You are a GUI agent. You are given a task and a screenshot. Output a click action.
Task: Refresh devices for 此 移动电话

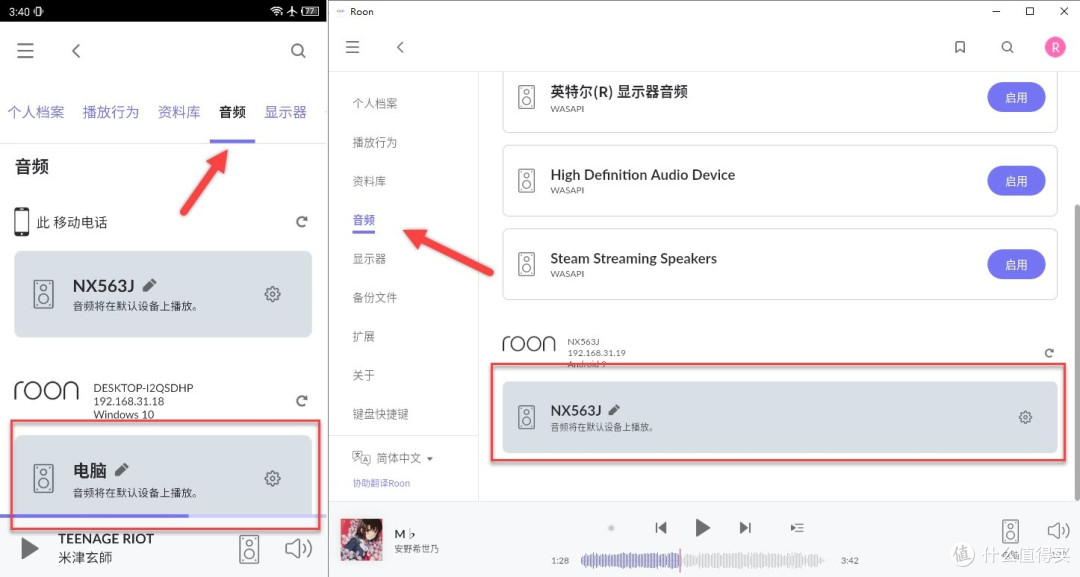coord(301,221)
